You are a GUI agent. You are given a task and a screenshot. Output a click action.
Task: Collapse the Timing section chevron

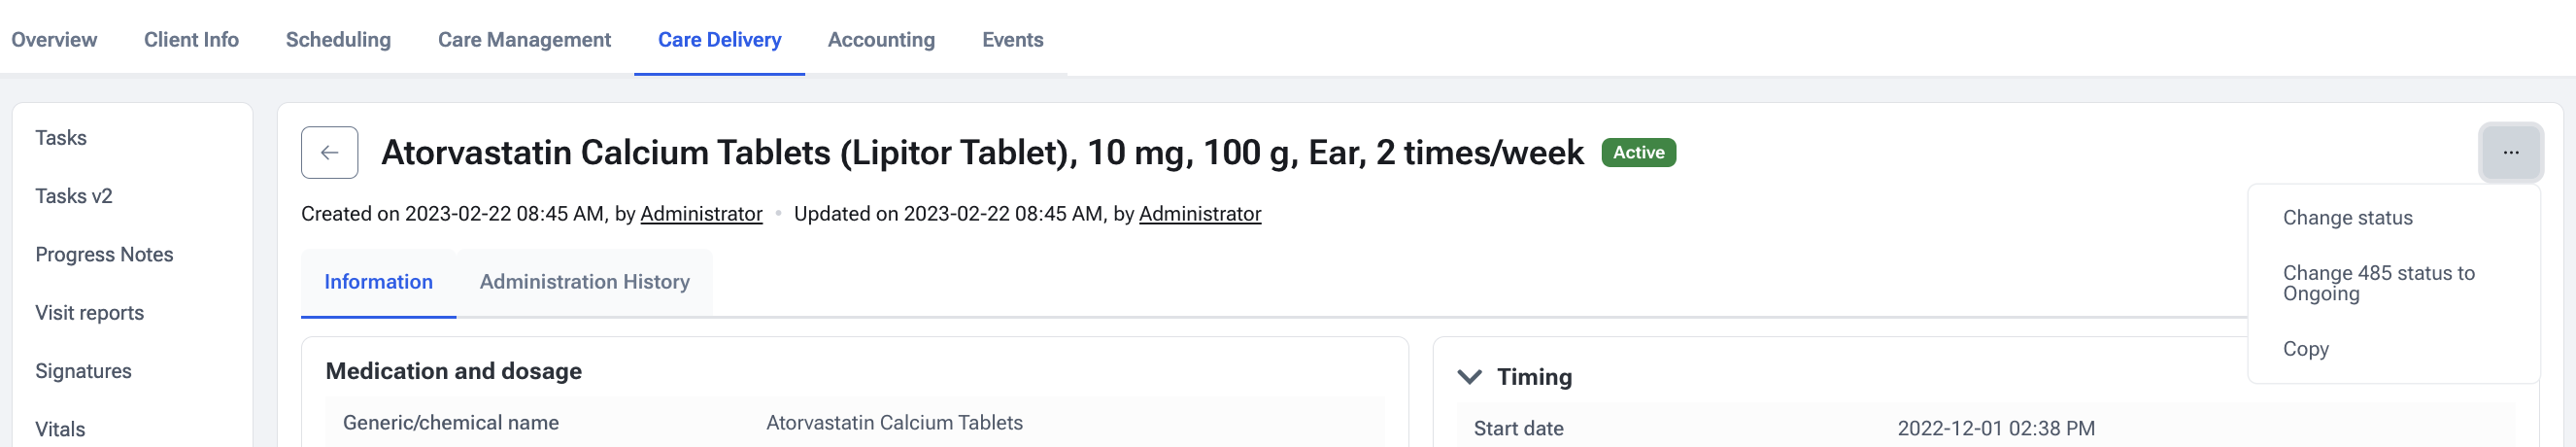click(x=1469, y=377)
